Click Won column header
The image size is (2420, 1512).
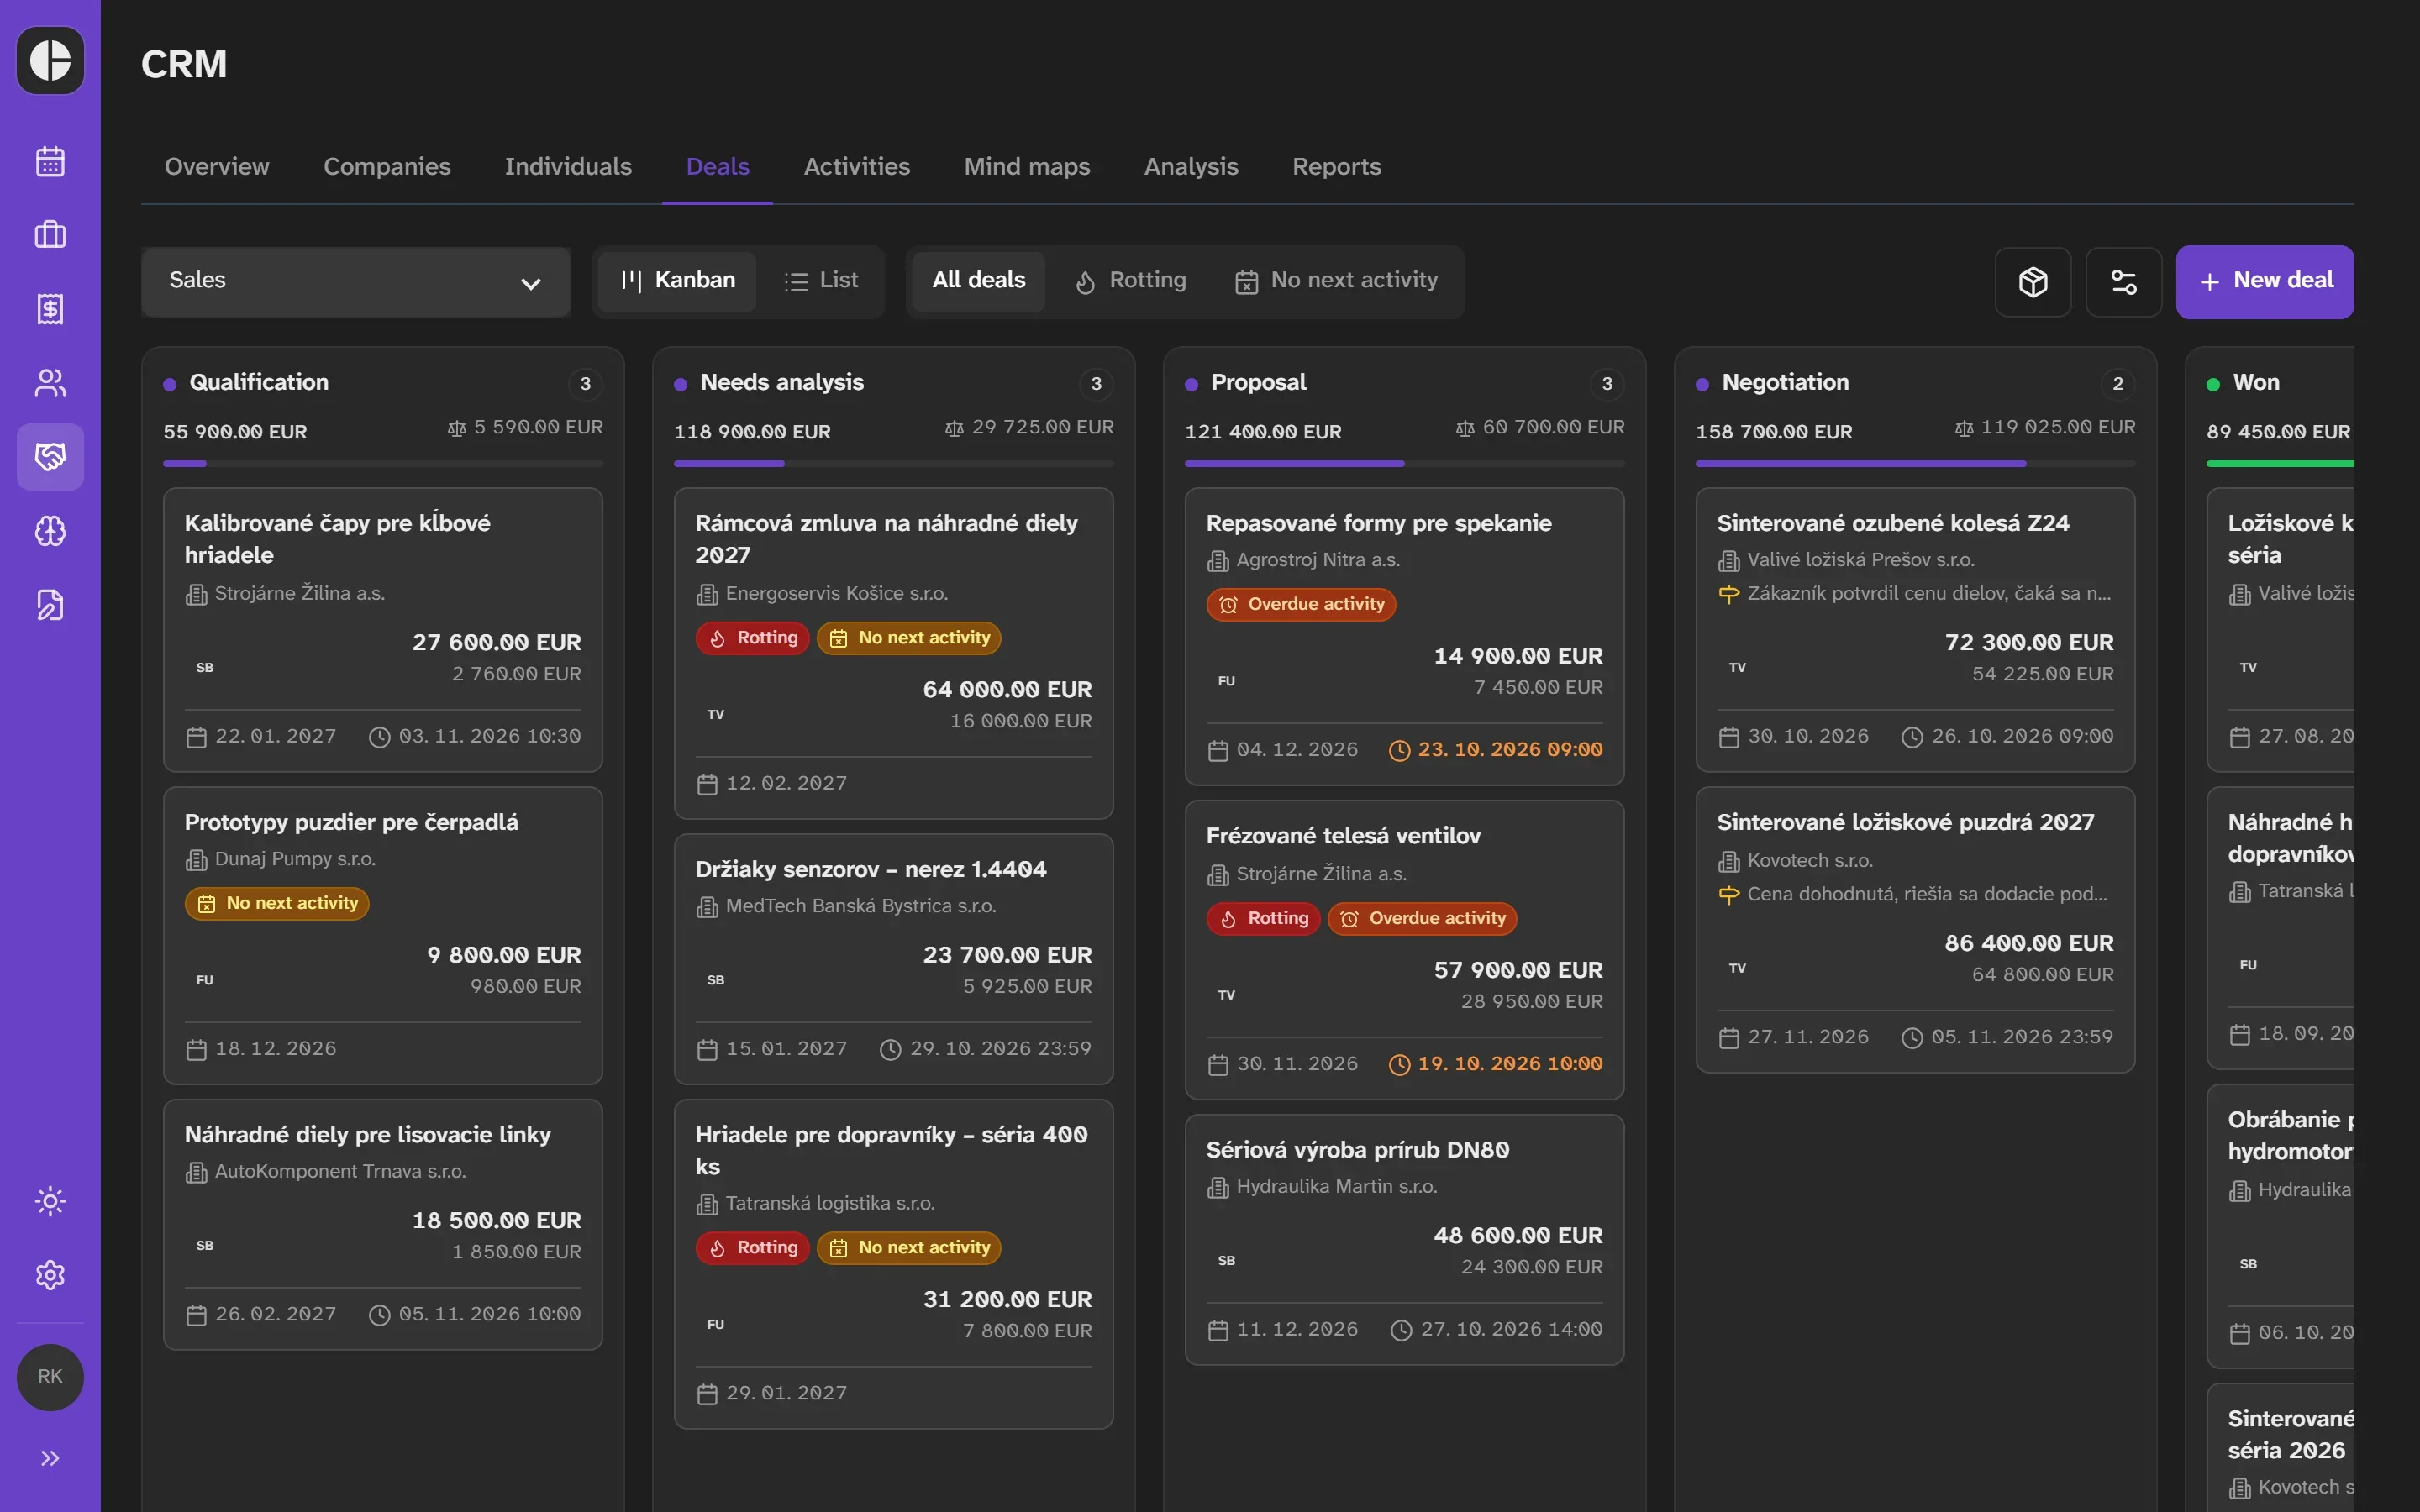(x=2256, y=383)
